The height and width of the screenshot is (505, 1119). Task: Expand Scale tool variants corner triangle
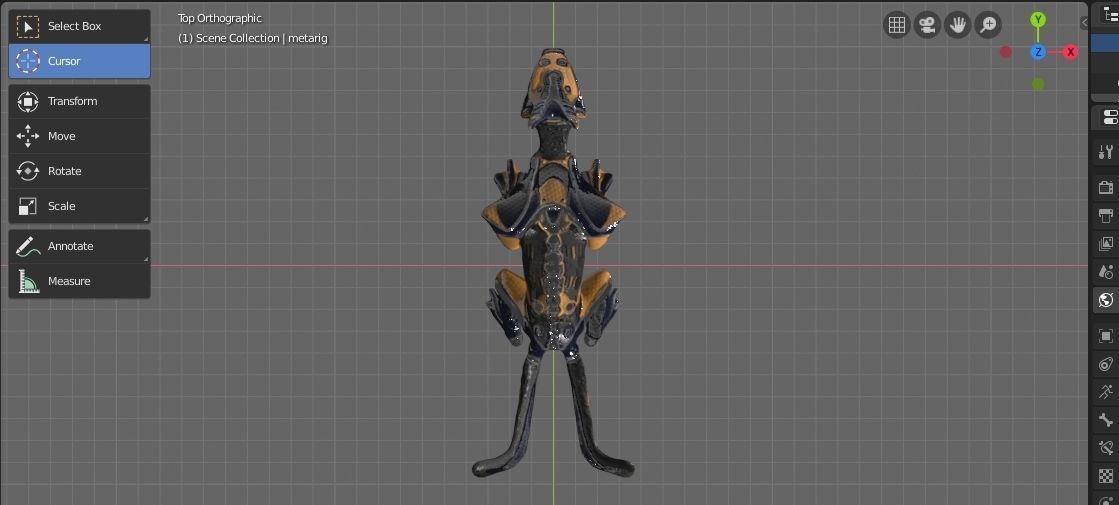146,219
